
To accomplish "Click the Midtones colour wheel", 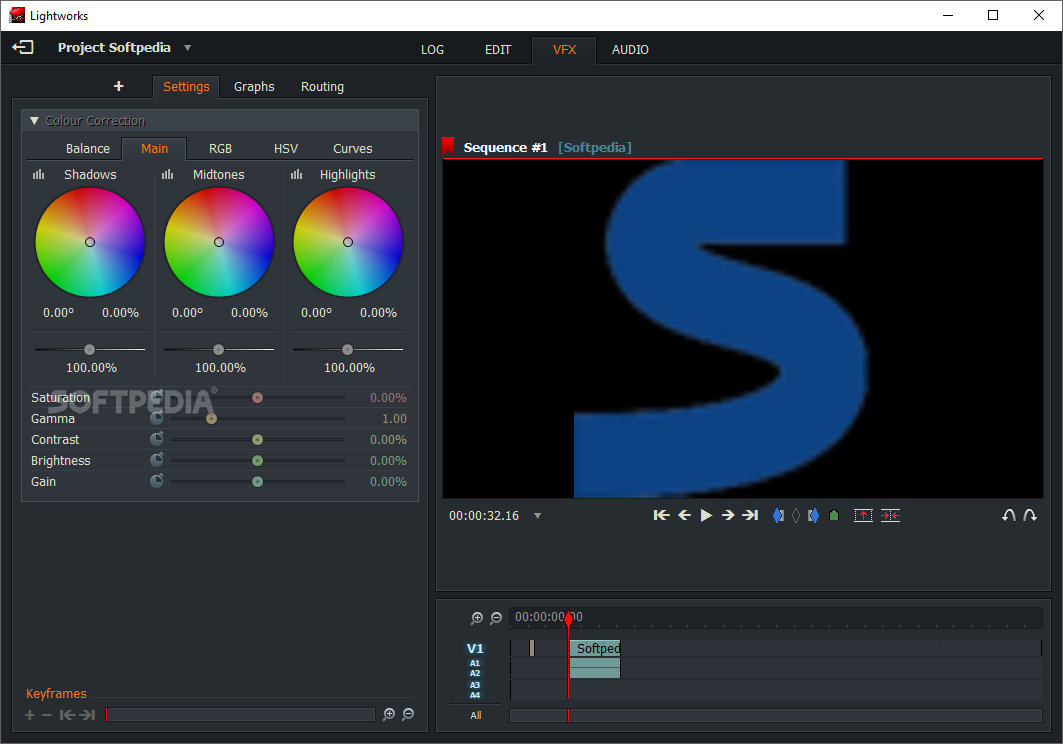I will click(x=219, y=242).
